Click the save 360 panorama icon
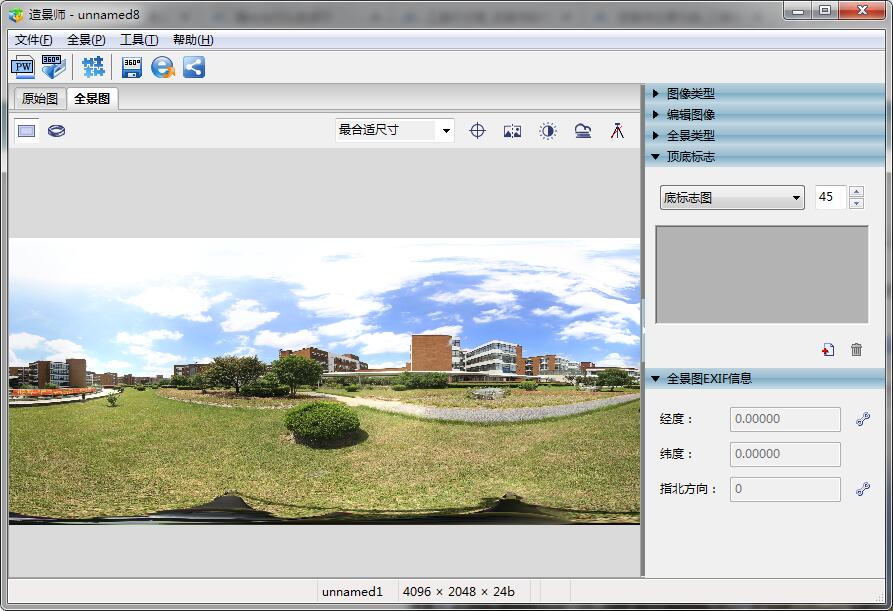Screen dimensions: 893x611 pyautogui.click(x=132, y=67)
